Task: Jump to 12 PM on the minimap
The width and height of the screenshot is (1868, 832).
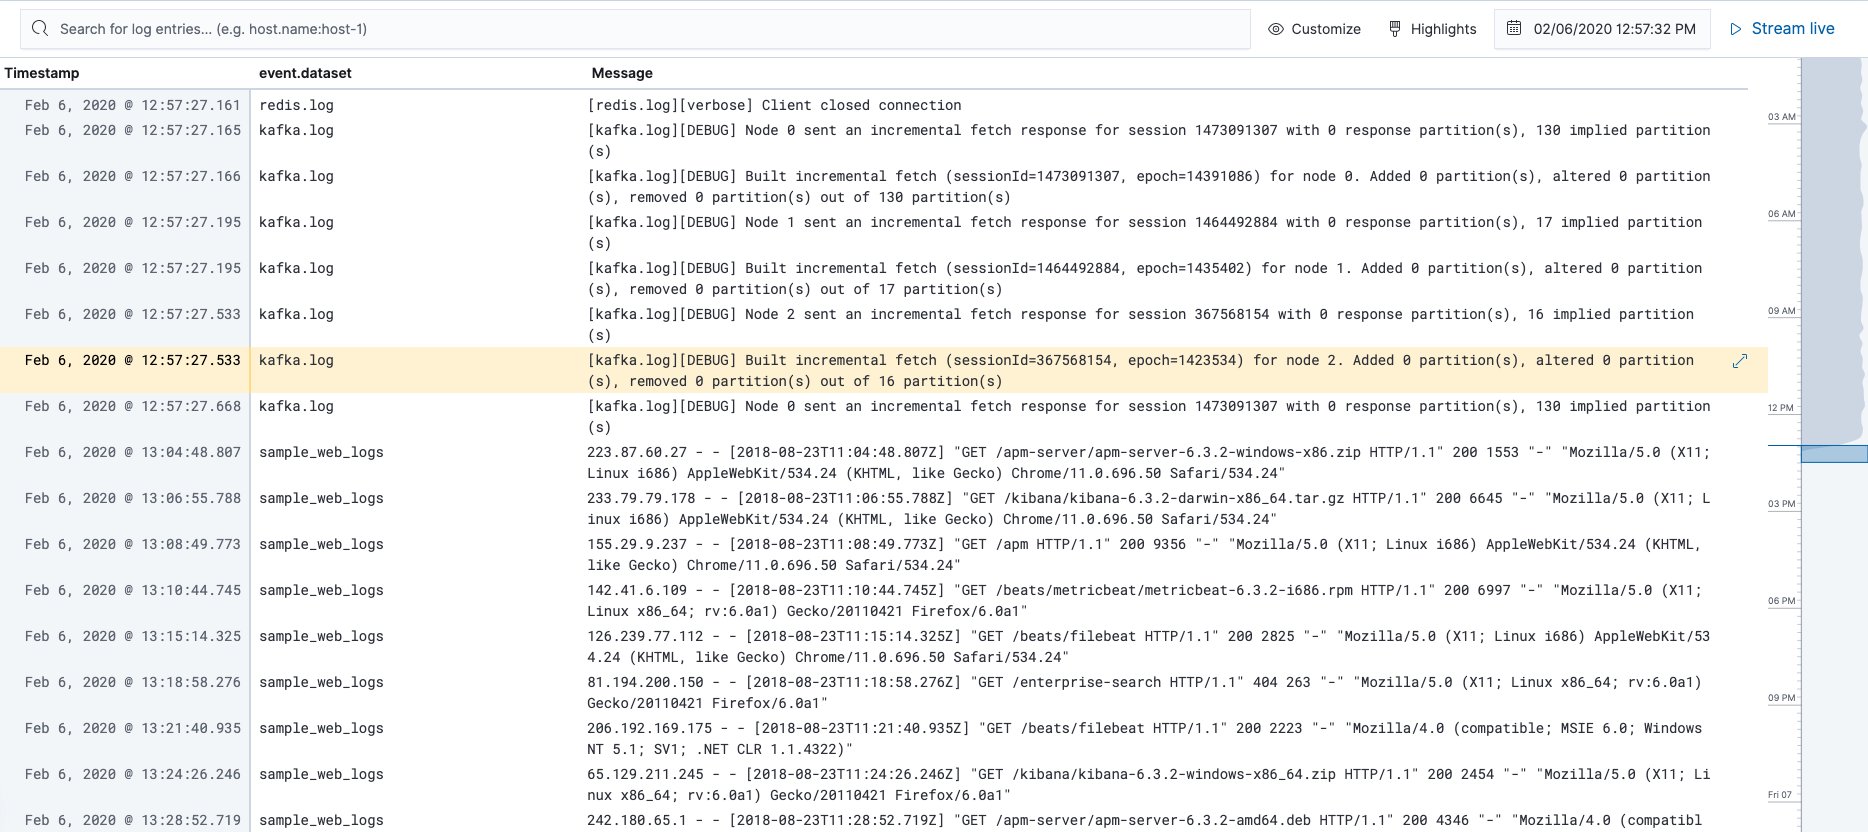Action: pyautogui.click(x=1781, y=408)
